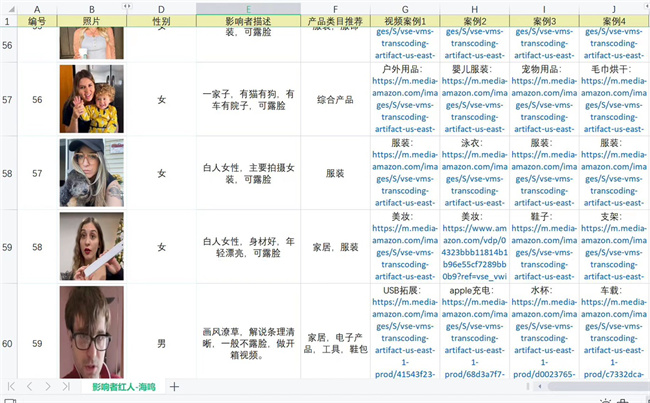Viewport: 650px width, 403px height.
Task: Select column H header
Action: pyautogui.click(x=475, y=9)
